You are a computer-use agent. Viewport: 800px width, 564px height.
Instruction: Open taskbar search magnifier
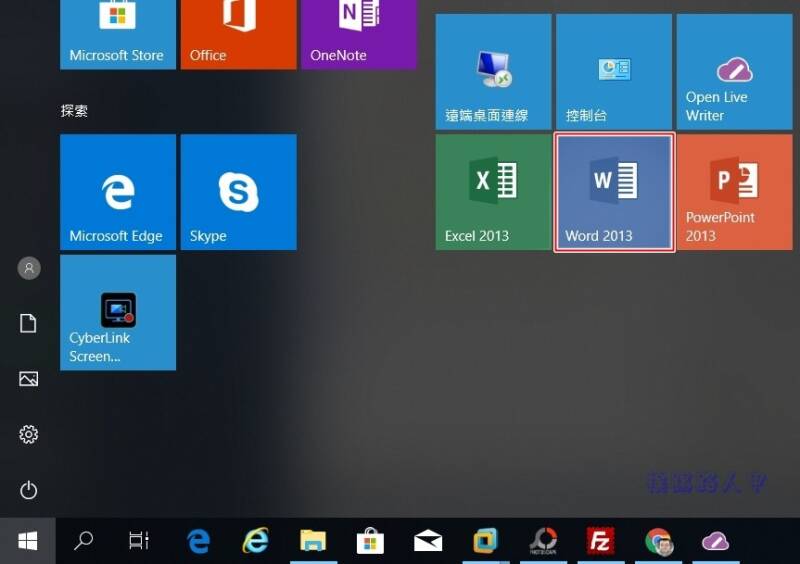pos(83,541)
